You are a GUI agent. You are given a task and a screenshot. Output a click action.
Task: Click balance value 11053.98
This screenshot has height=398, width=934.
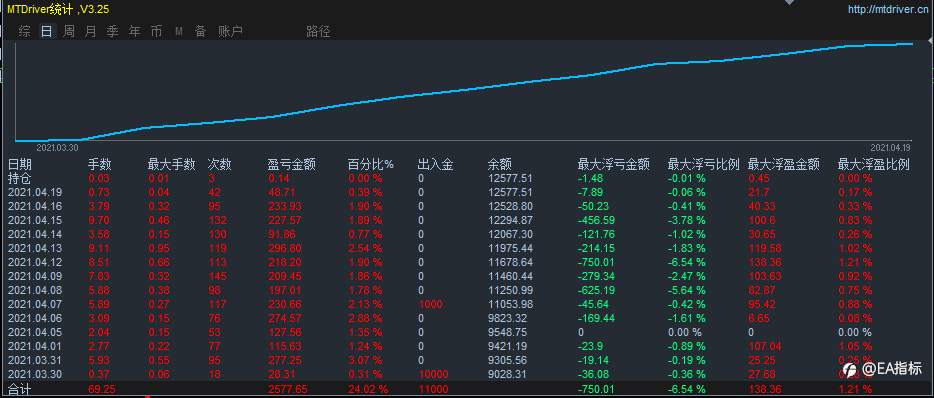(x=510, y=304)
